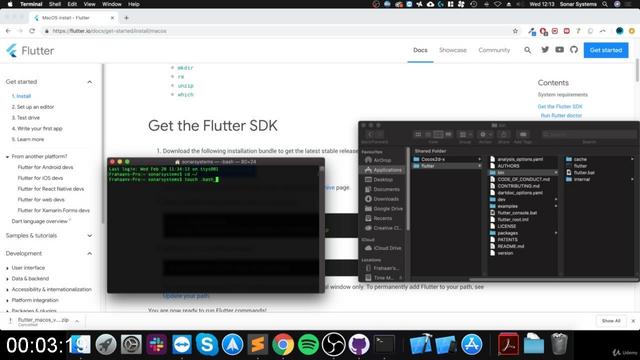The width and height of the screenshot is (640, 360).
Task: Click the Finder horizontal scrollbar
Action: pyautogui.click(x=553, y=280)
